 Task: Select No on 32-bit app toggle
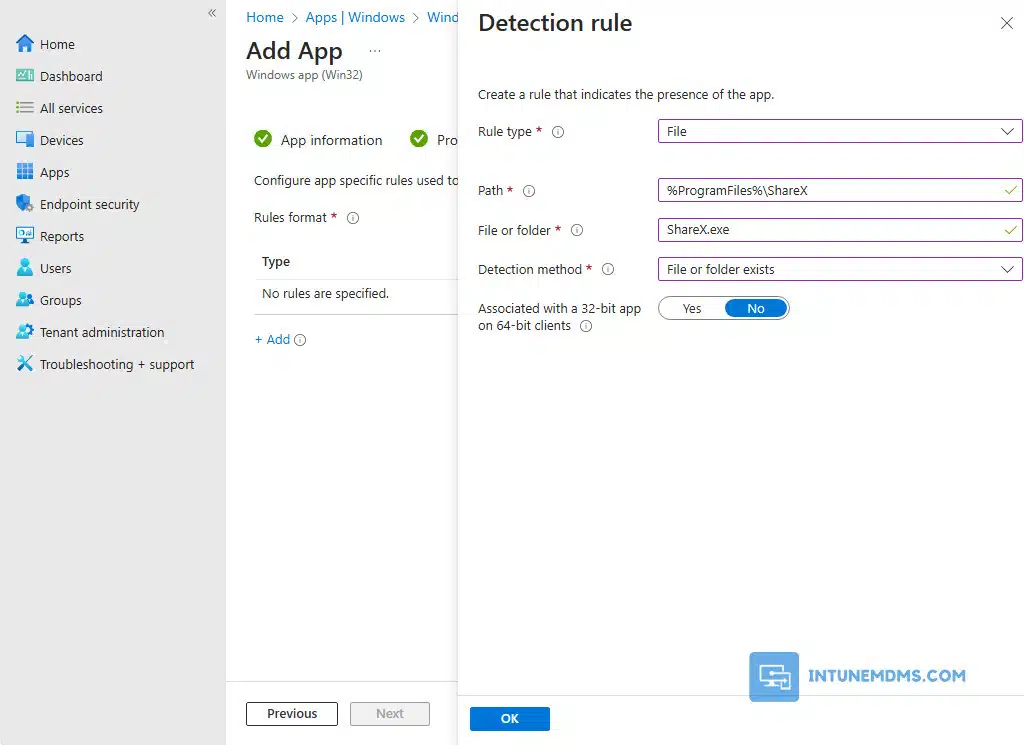click(x=756, y=309)
